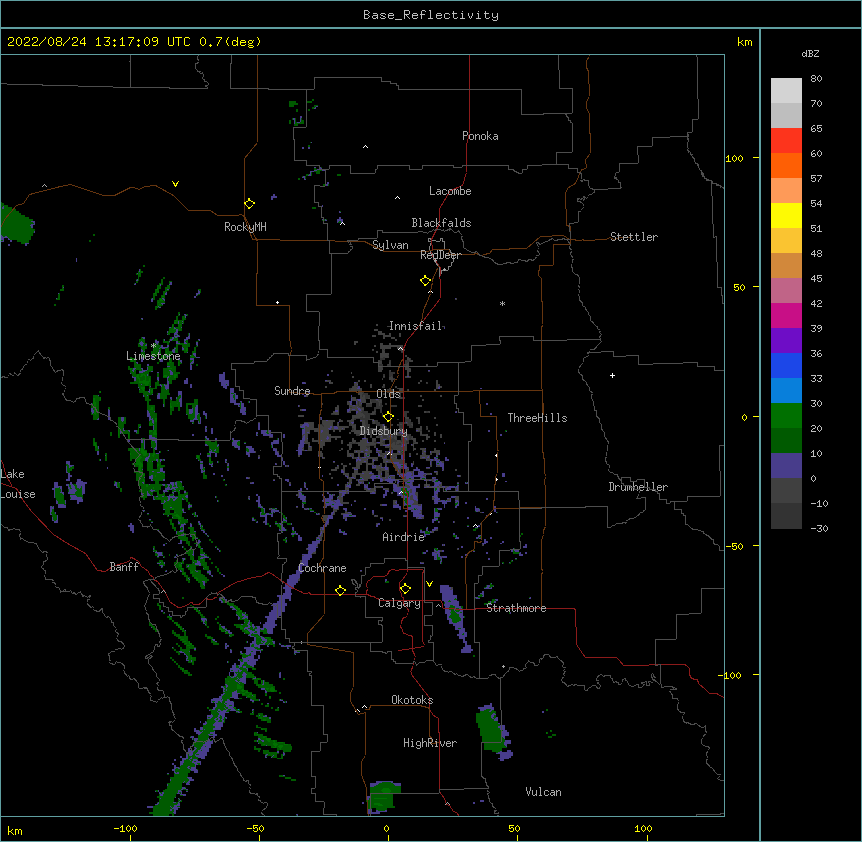Click the Okotoks town label

coord(412,700)
